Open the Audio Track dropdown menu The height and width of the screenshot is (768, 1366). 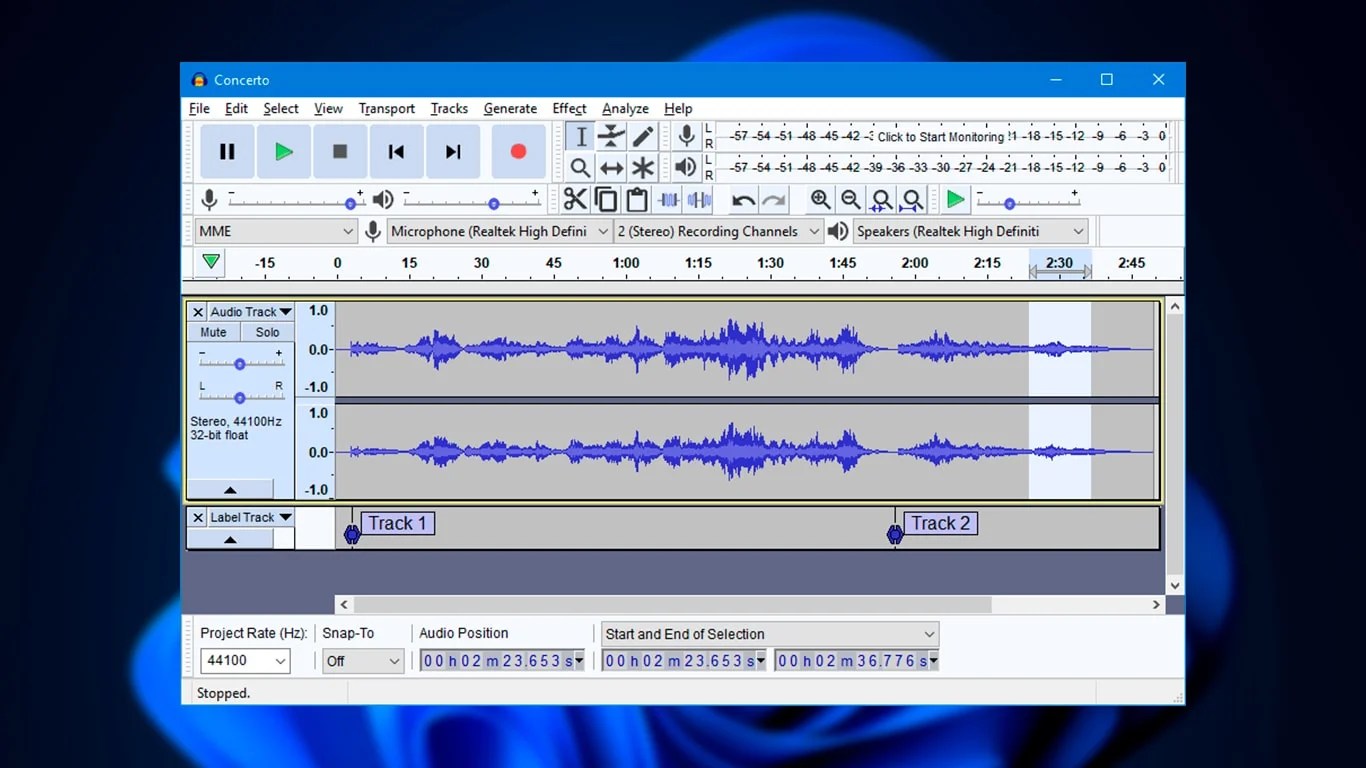point(251,312)
